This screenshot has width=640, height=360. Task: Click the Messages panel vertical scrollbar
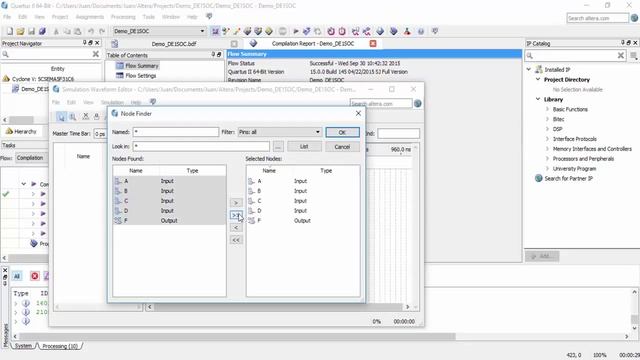click(634, 310)
